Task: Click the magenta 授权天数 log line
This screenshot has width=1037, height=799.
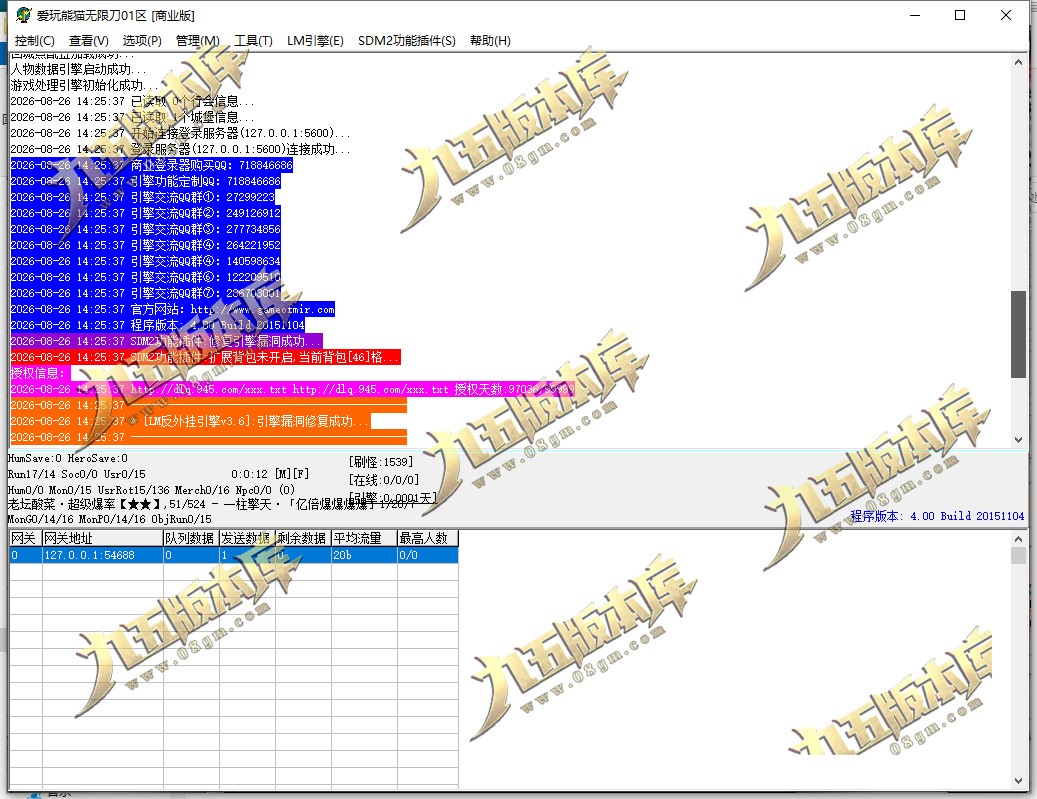Action: click(x=292, y=389)
